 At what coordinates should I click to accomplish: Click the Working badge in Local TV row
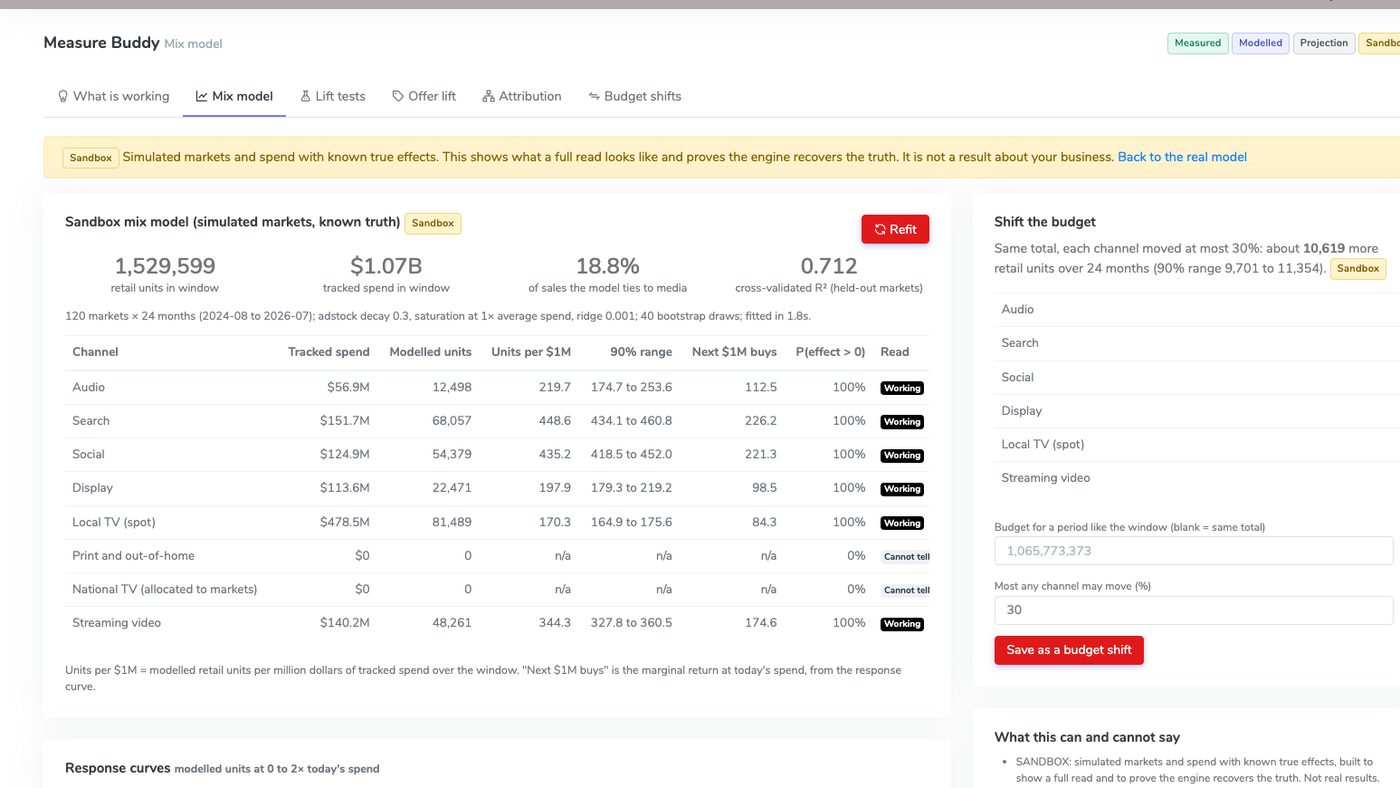coord(902,523)
